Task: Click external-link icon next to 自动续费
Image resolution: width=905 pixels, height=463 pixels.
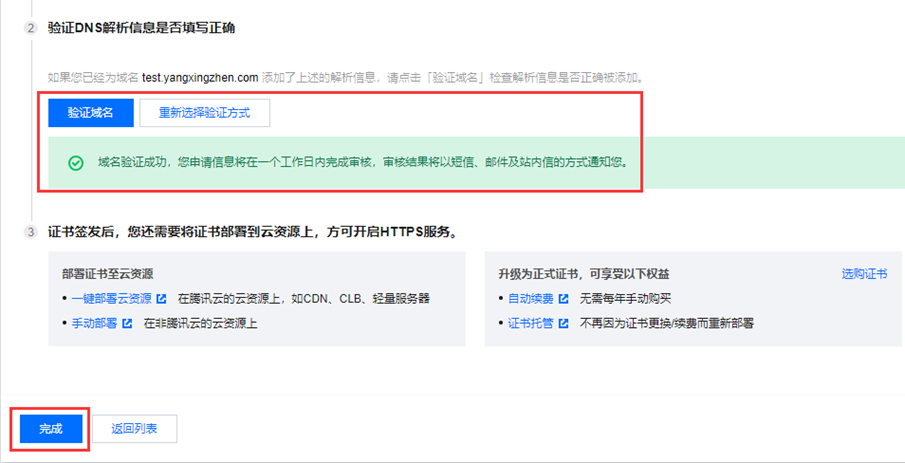Action: [563, 299]
